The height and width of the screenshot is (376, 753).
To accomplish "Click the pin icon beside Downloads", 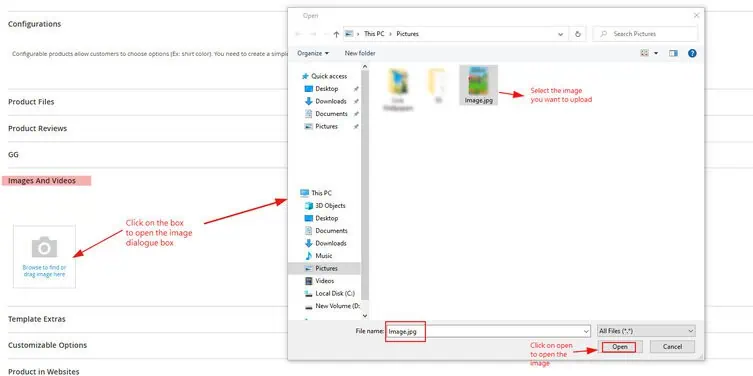I will tap(355, 101).
